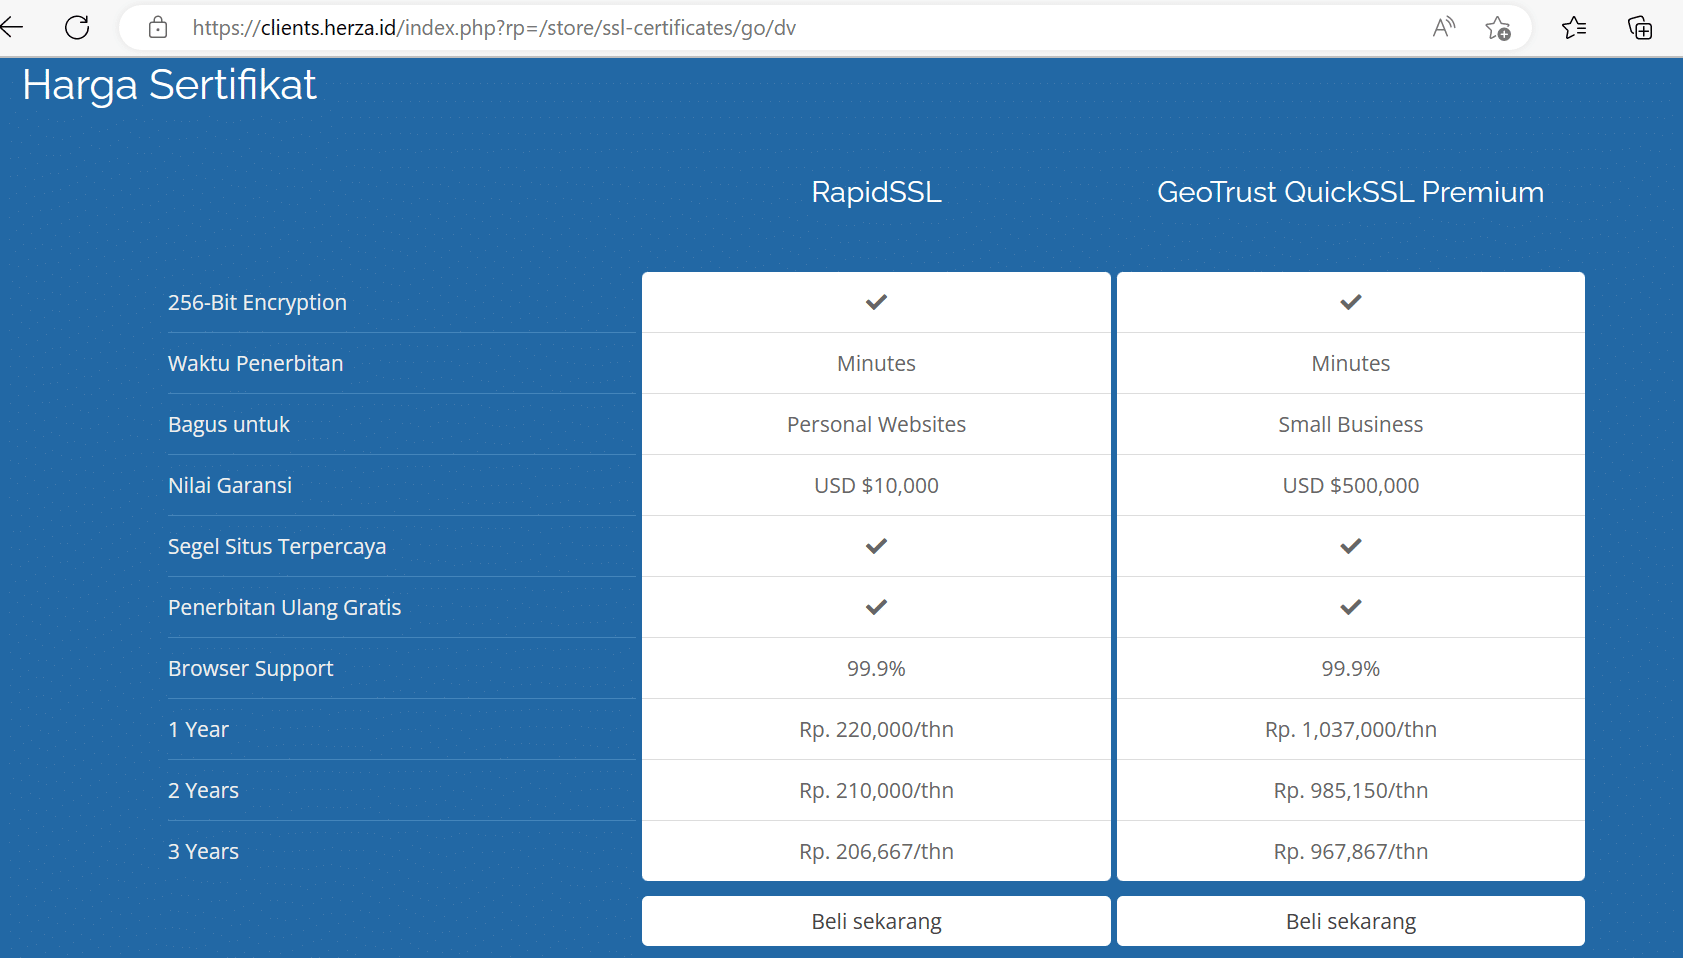Open the Collections icon
1683x958 pixels.
(1640, 28)
